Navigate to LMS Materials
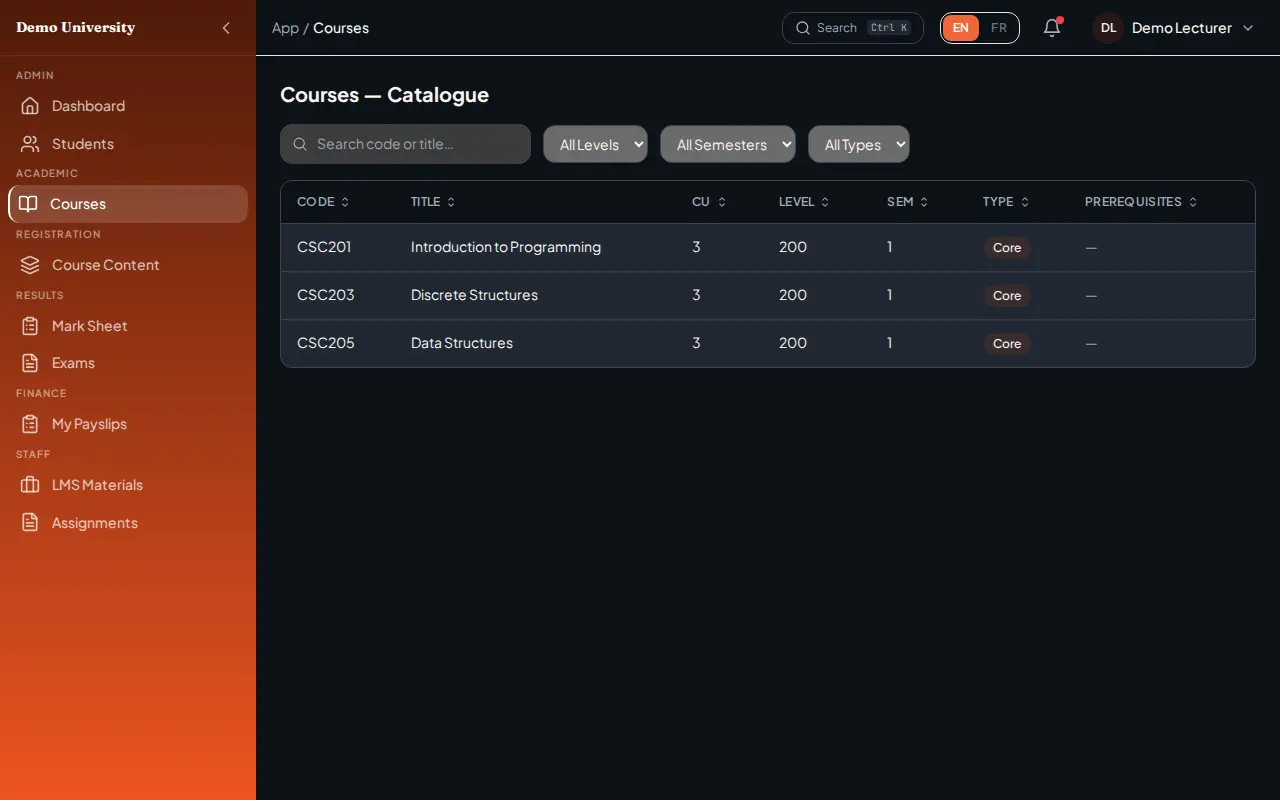 [x=128, y=485]
